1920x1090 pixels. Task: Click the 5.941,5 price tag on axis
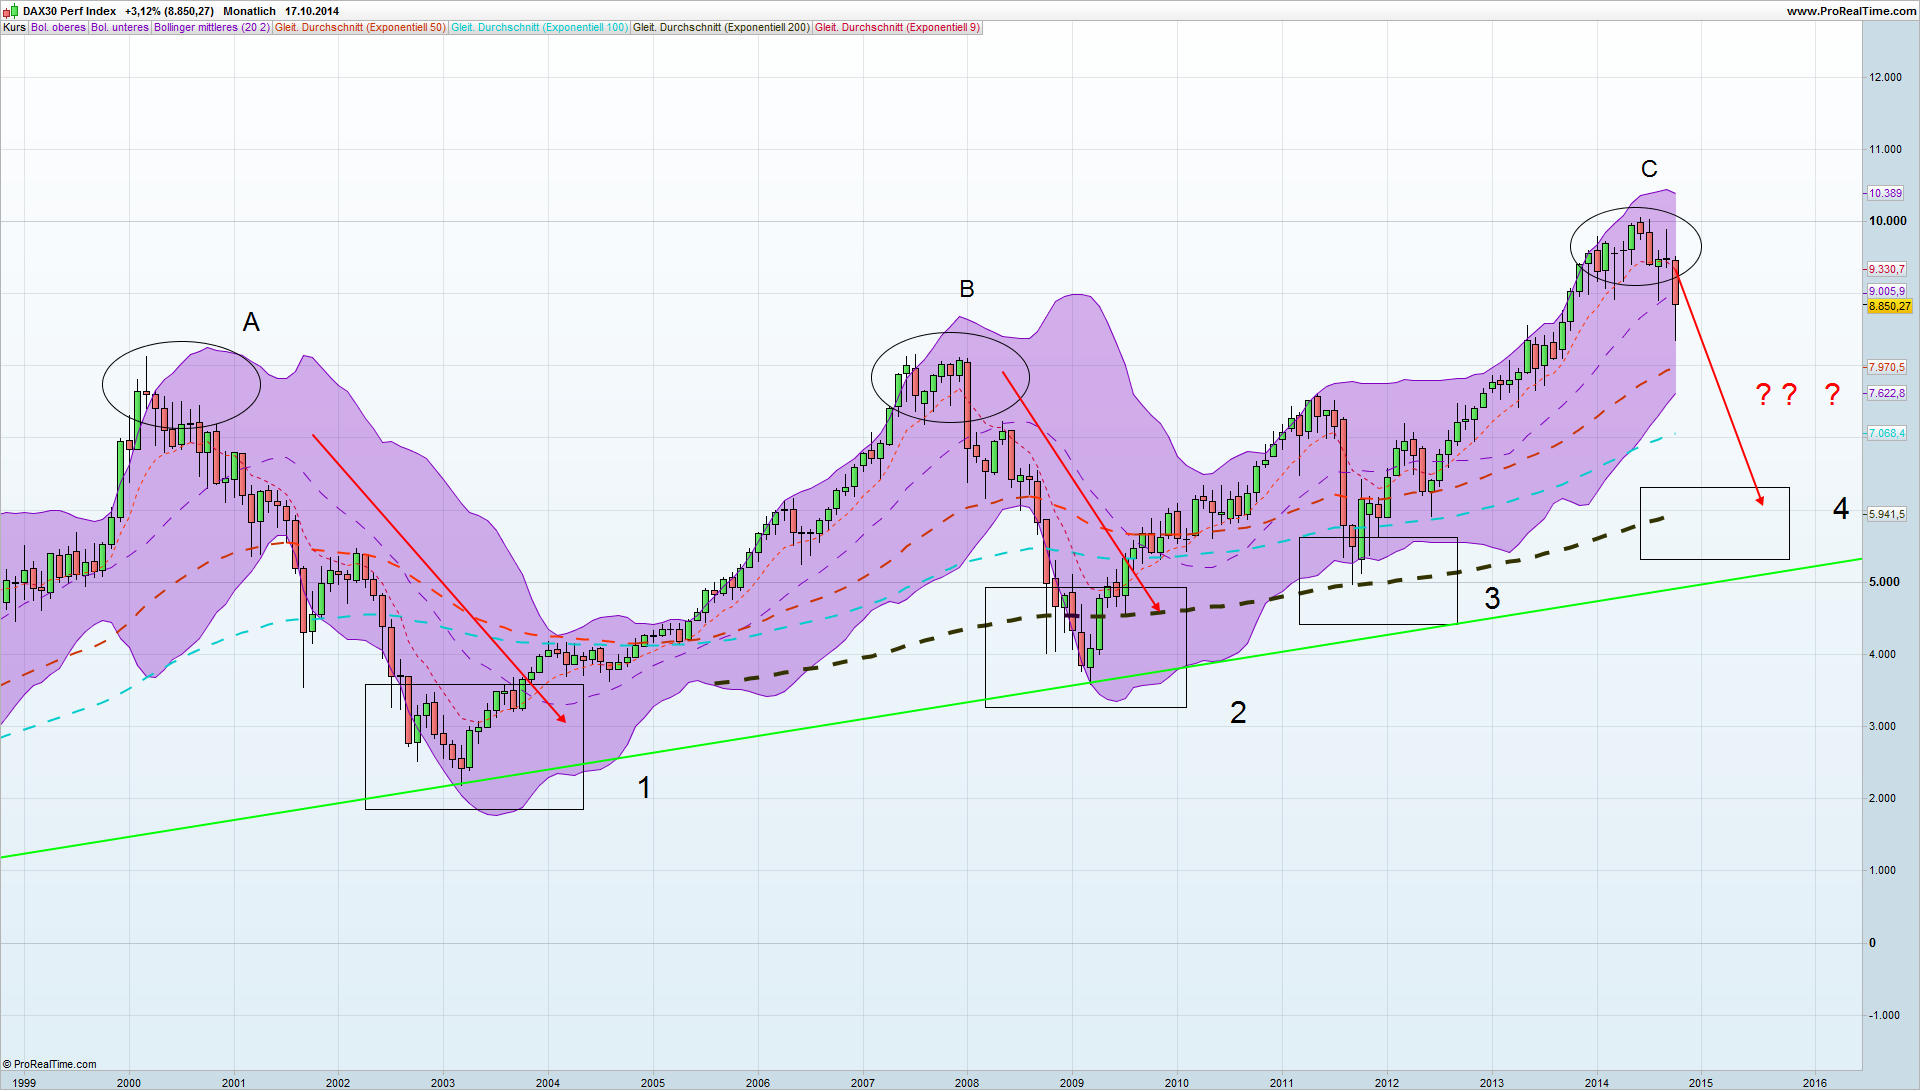(1887, 514)
